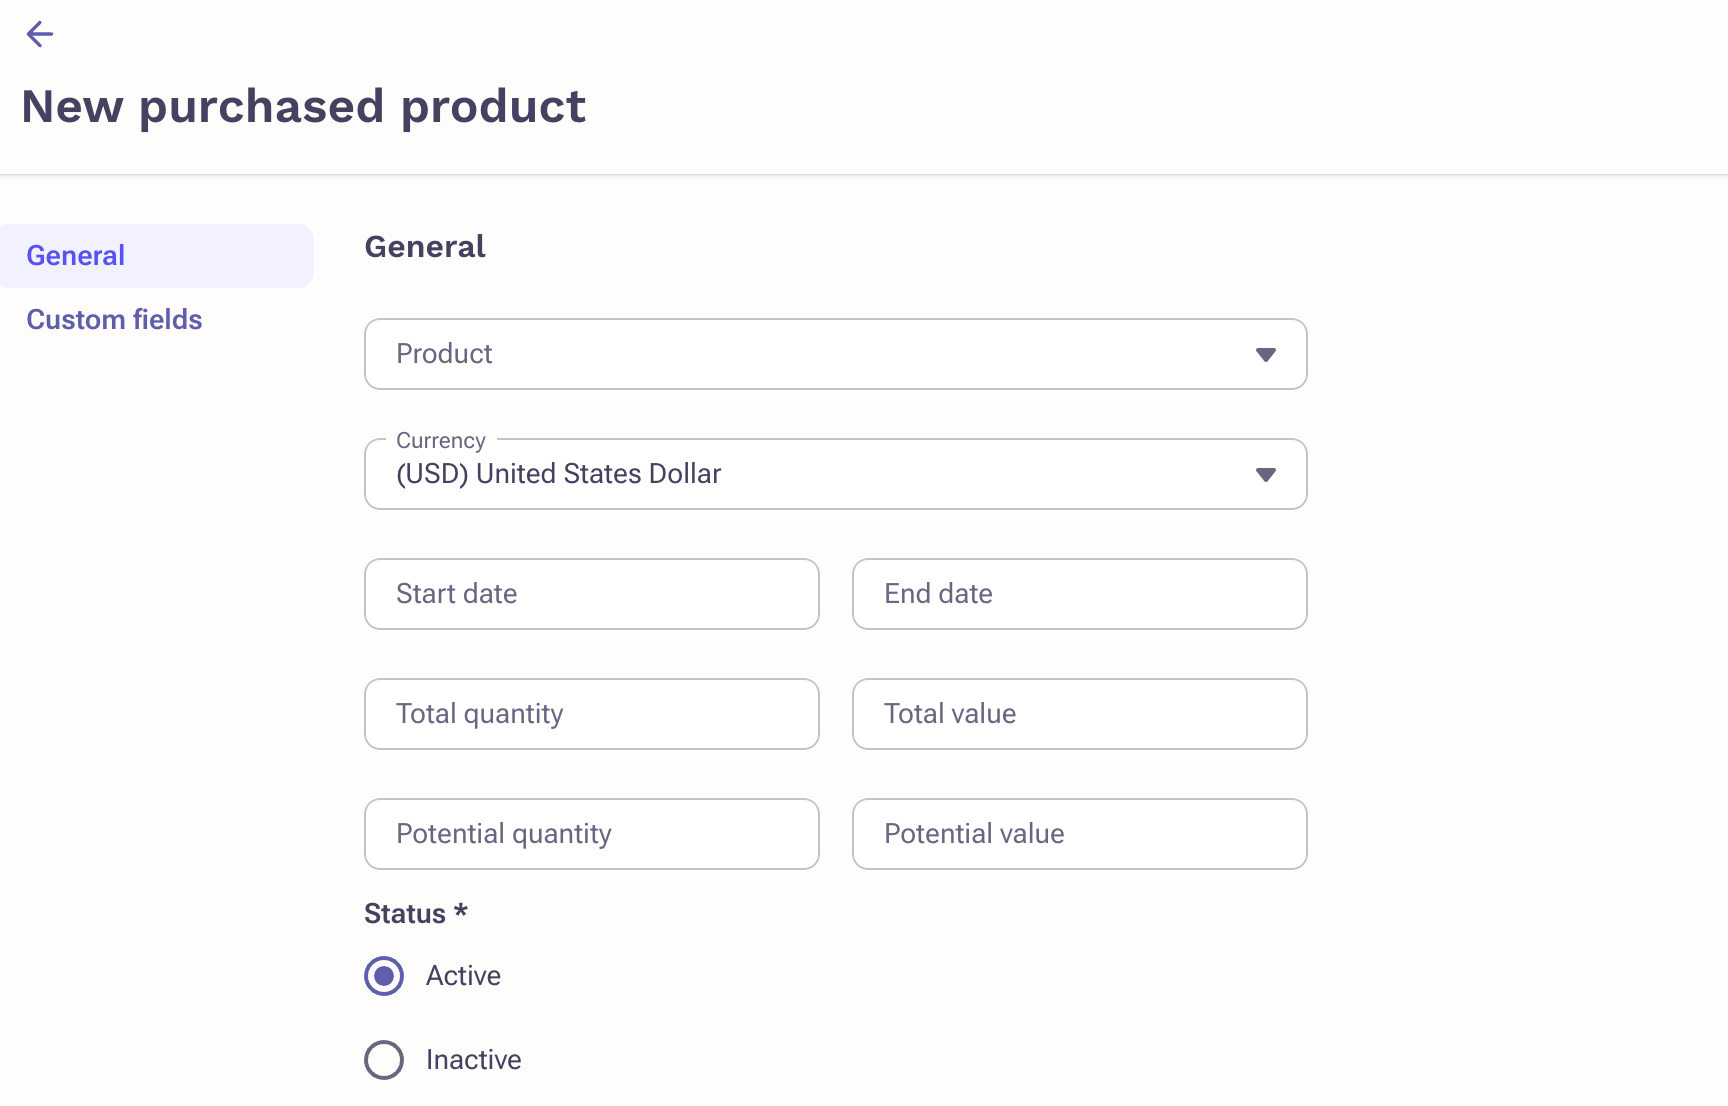Click the Total value input

click(1080, 714)
